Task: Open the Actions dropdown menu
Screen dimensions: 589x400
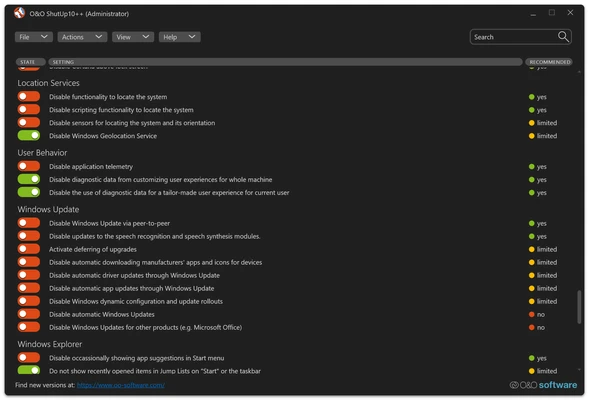Action: click(x=82, y=37)
